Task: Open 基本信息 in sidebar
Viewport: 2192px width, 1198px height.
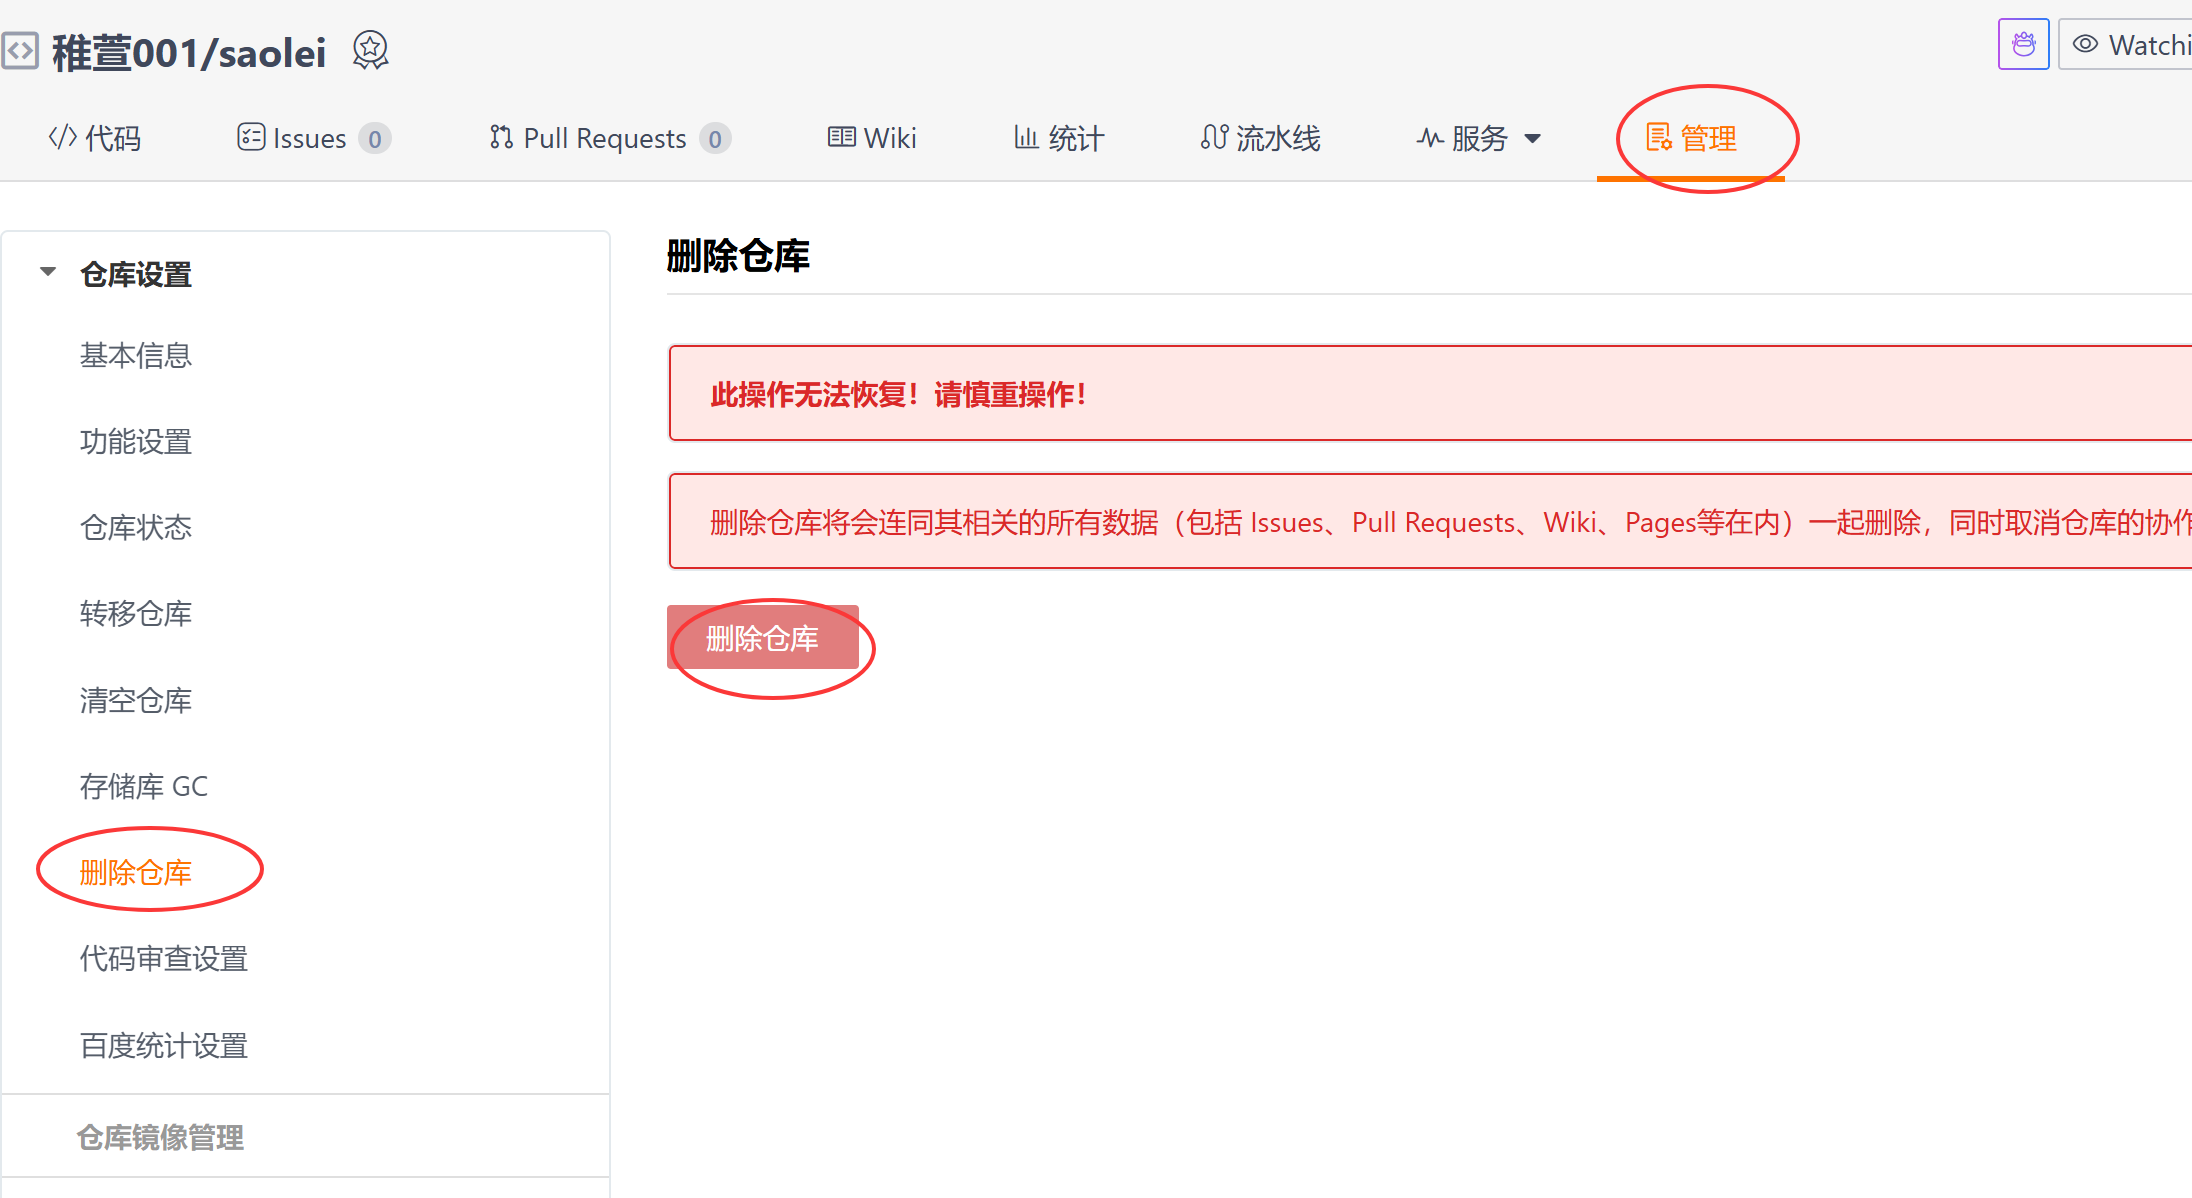Action: click(136, 355)
